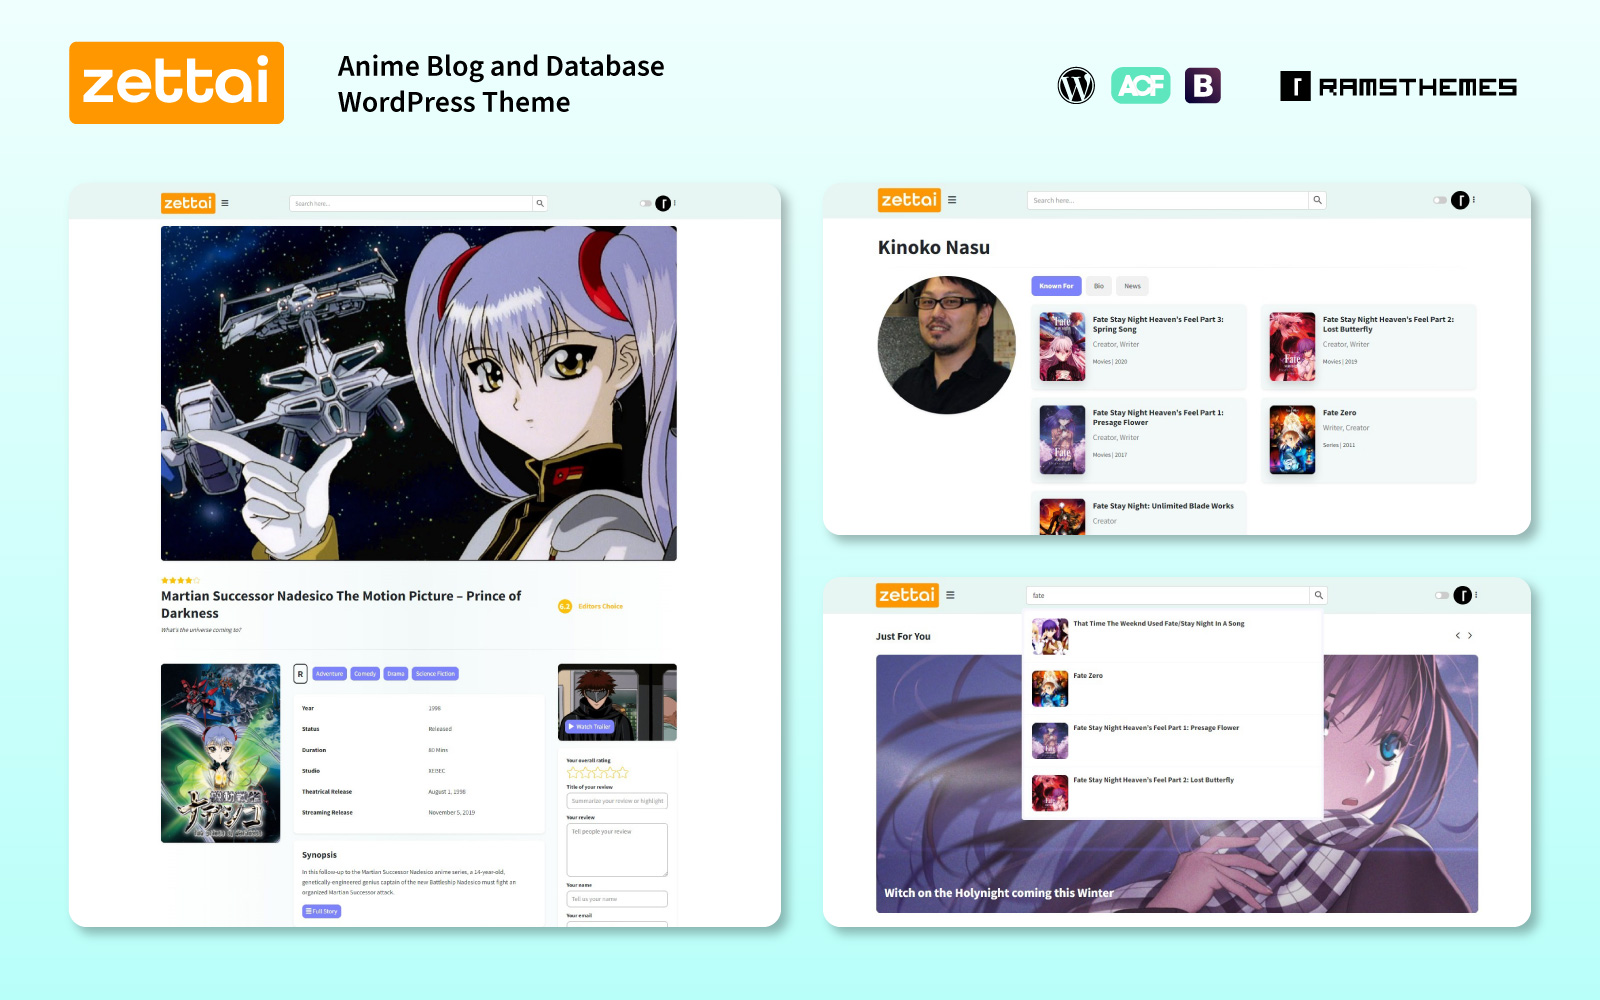Viewport: 1600px width, 1000px height.
Task: Click the 'Tell people your review' textarea
Action: tap(617, 850)
